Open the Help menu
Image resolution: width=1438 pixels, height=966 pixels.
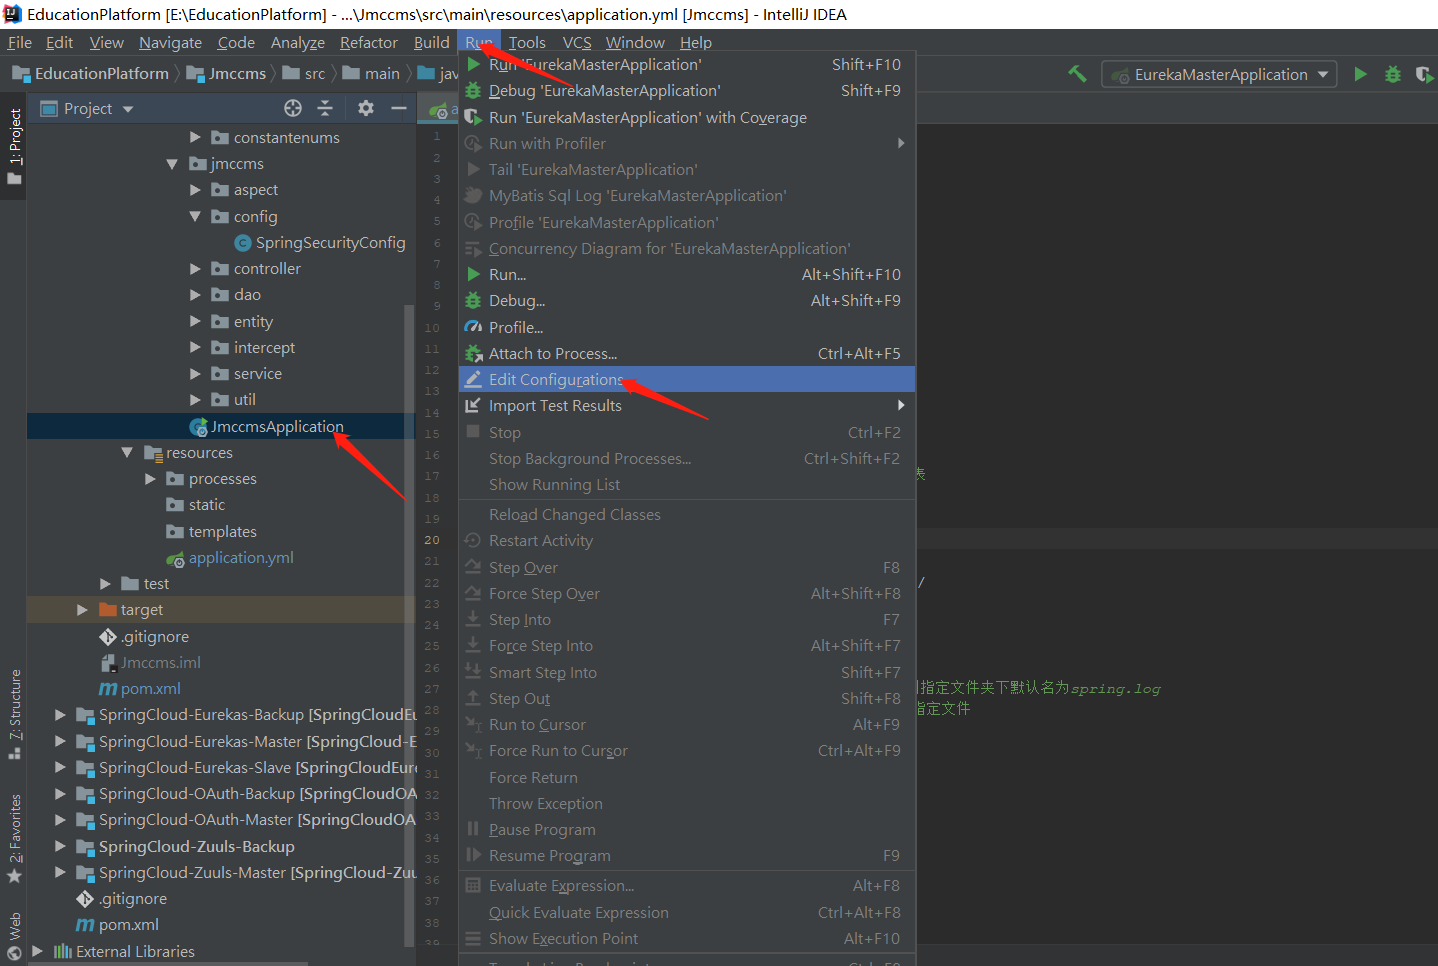(x=696, y=42)
